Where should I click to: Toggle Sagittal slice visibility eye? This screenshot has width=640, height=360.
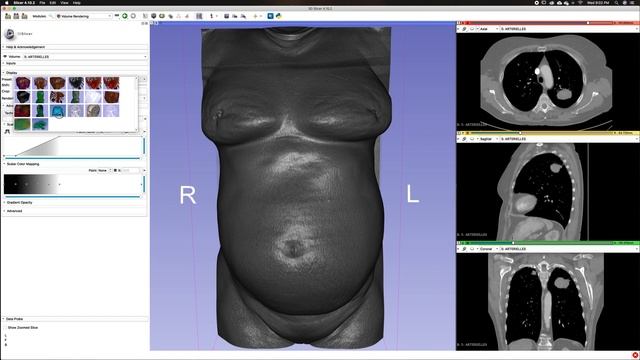(472, 139)
